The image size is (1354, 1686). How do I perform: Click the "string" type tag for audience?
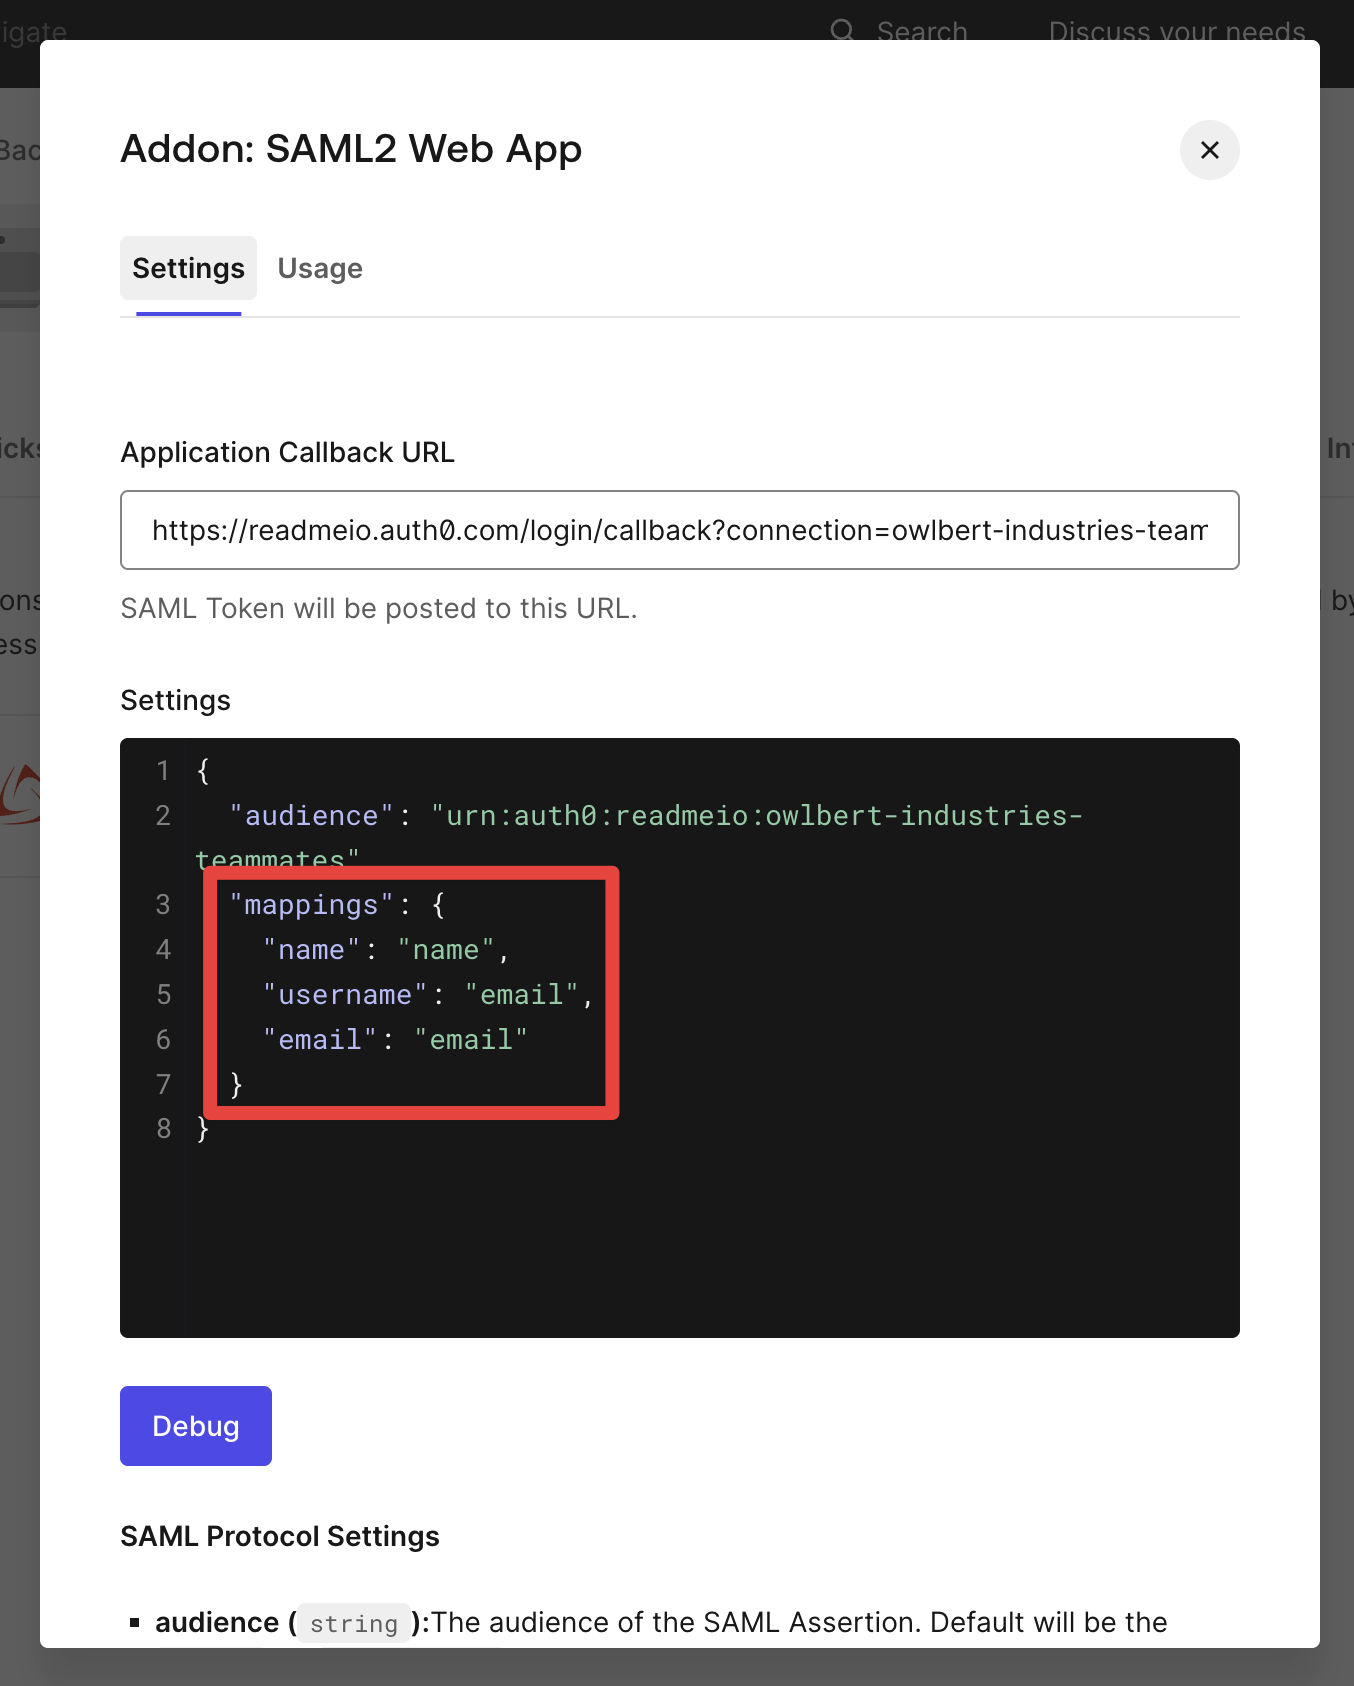click(354, 1623)
